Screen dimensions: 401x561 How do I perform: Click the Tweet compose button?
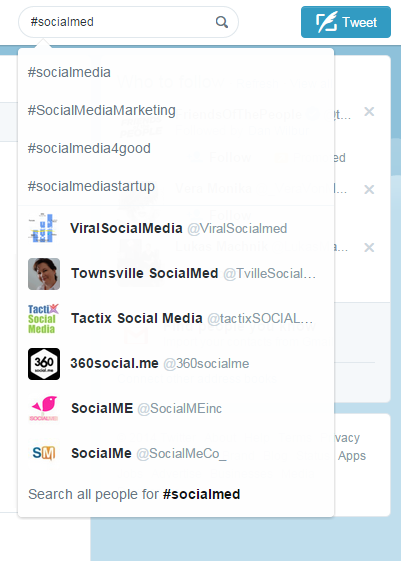click(346, 22)
